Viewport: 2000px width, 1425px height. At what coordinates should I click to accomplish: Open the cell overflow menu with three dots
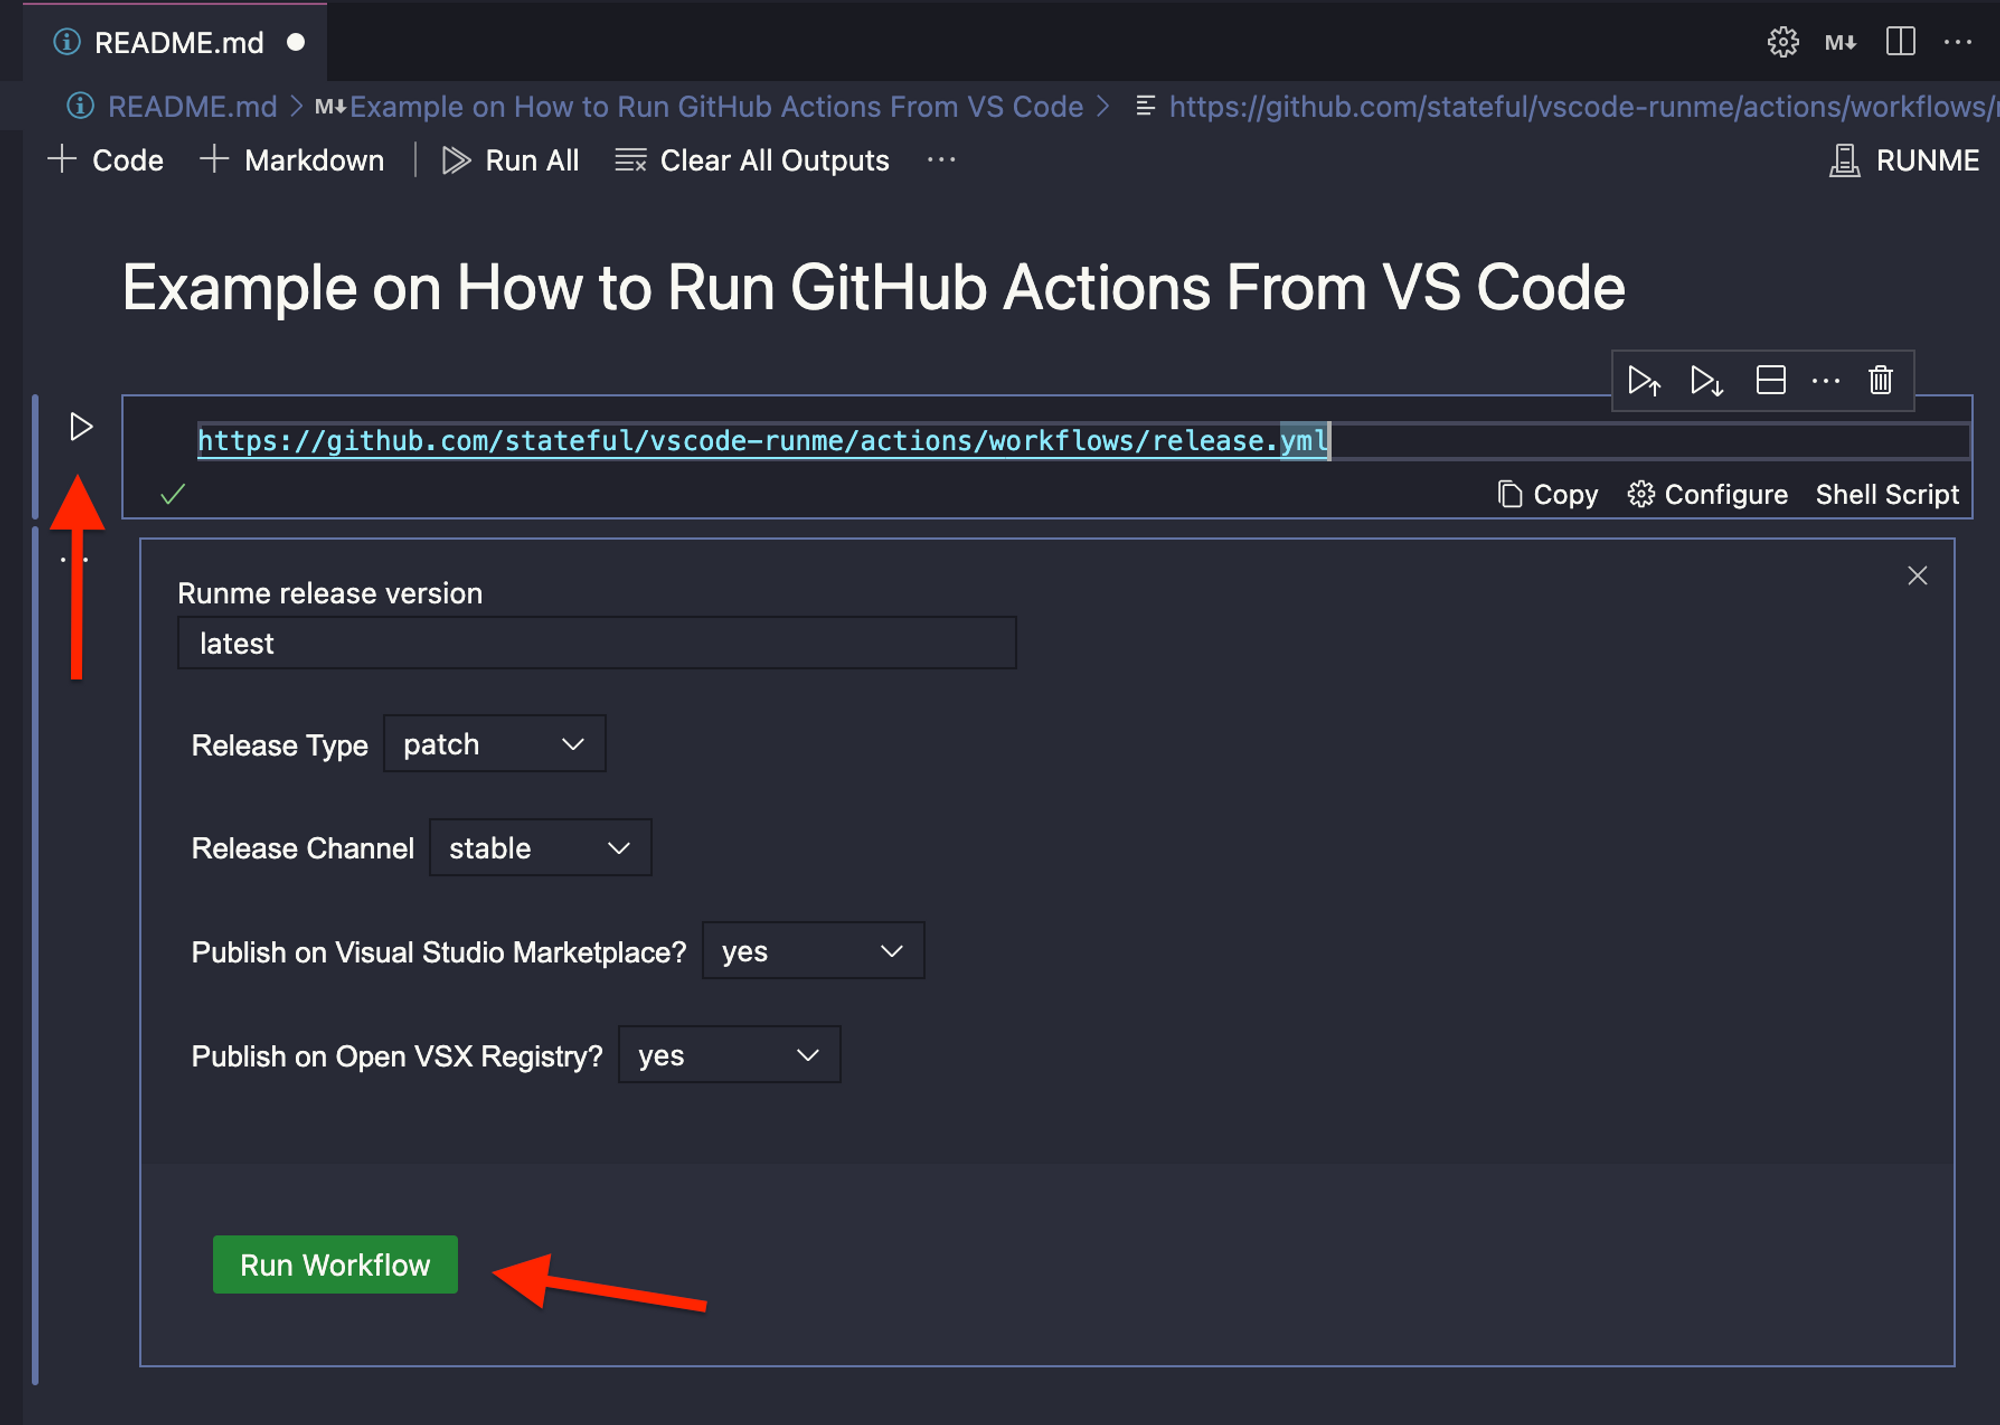[x=1826, y=381]
